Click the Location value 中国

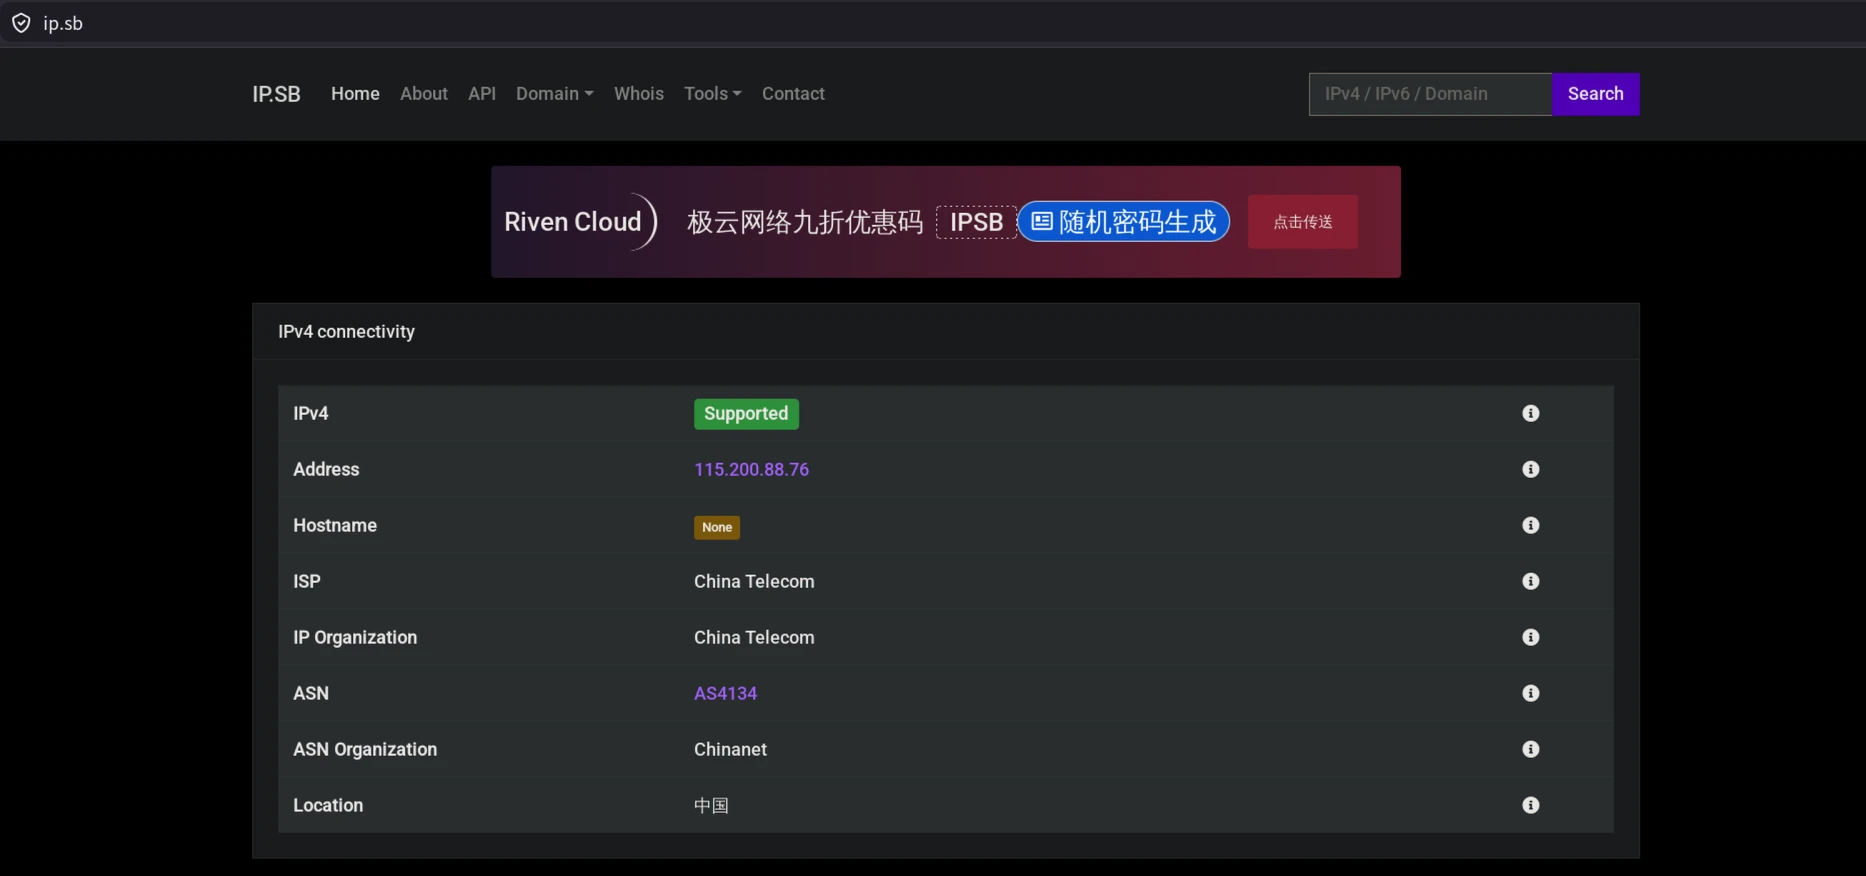tap(711, 805)
